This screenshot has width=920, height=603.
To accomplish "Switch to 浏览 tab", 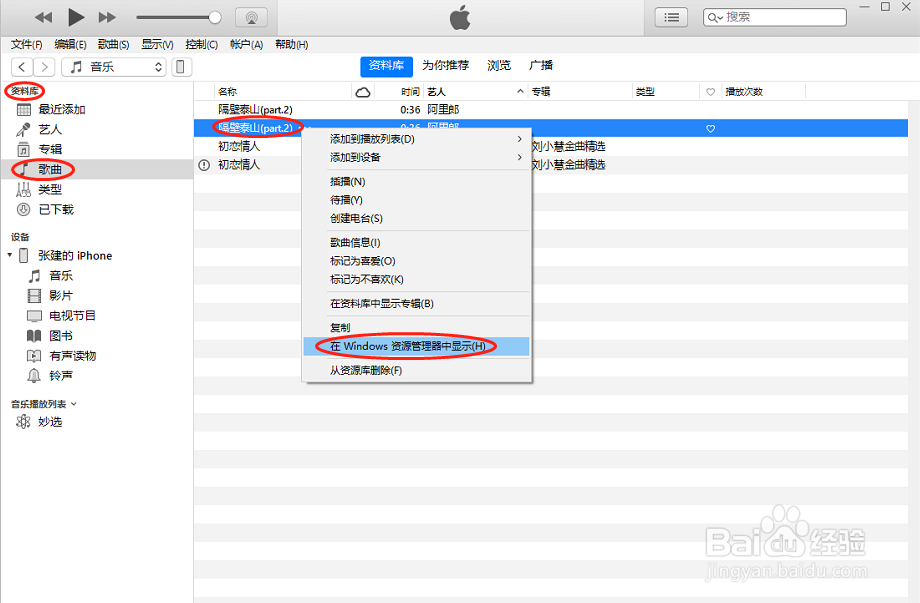I will 499,66.
